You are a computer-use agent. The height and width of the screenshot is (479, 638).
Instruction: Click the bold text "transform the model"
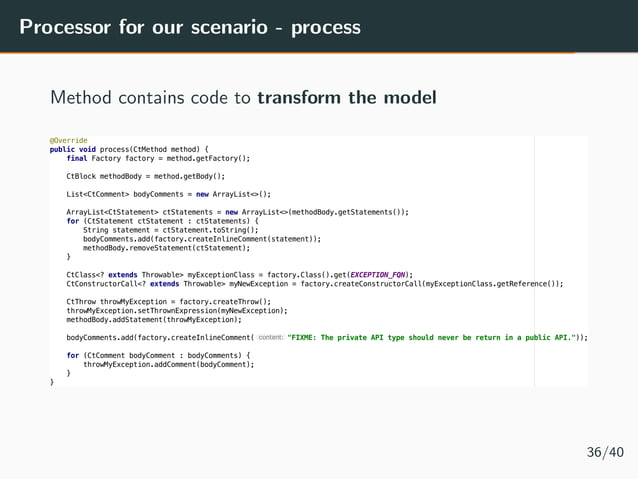(x=346, y=98)
